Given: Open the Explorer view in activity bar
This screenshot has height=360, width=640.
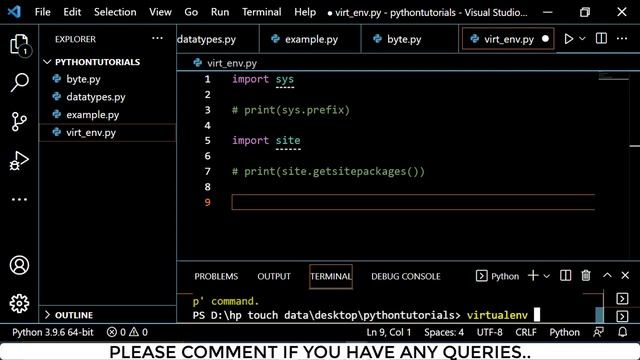Looking at the screenshot, I should click(x=19, y=44).
